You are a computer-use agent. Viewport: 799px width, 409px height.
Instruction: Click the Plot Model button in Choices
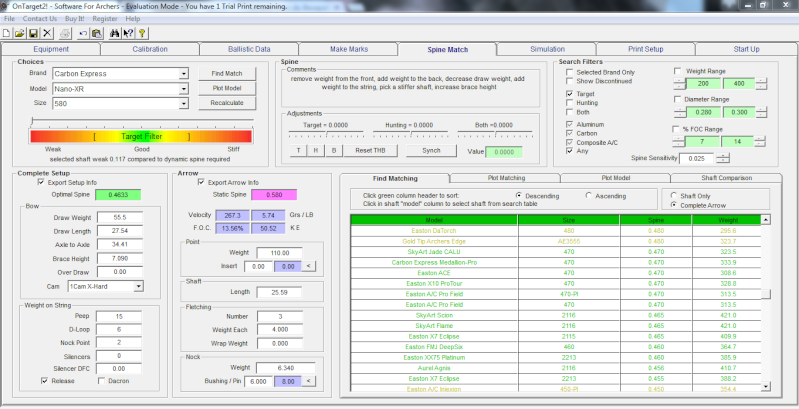[227, 88]
